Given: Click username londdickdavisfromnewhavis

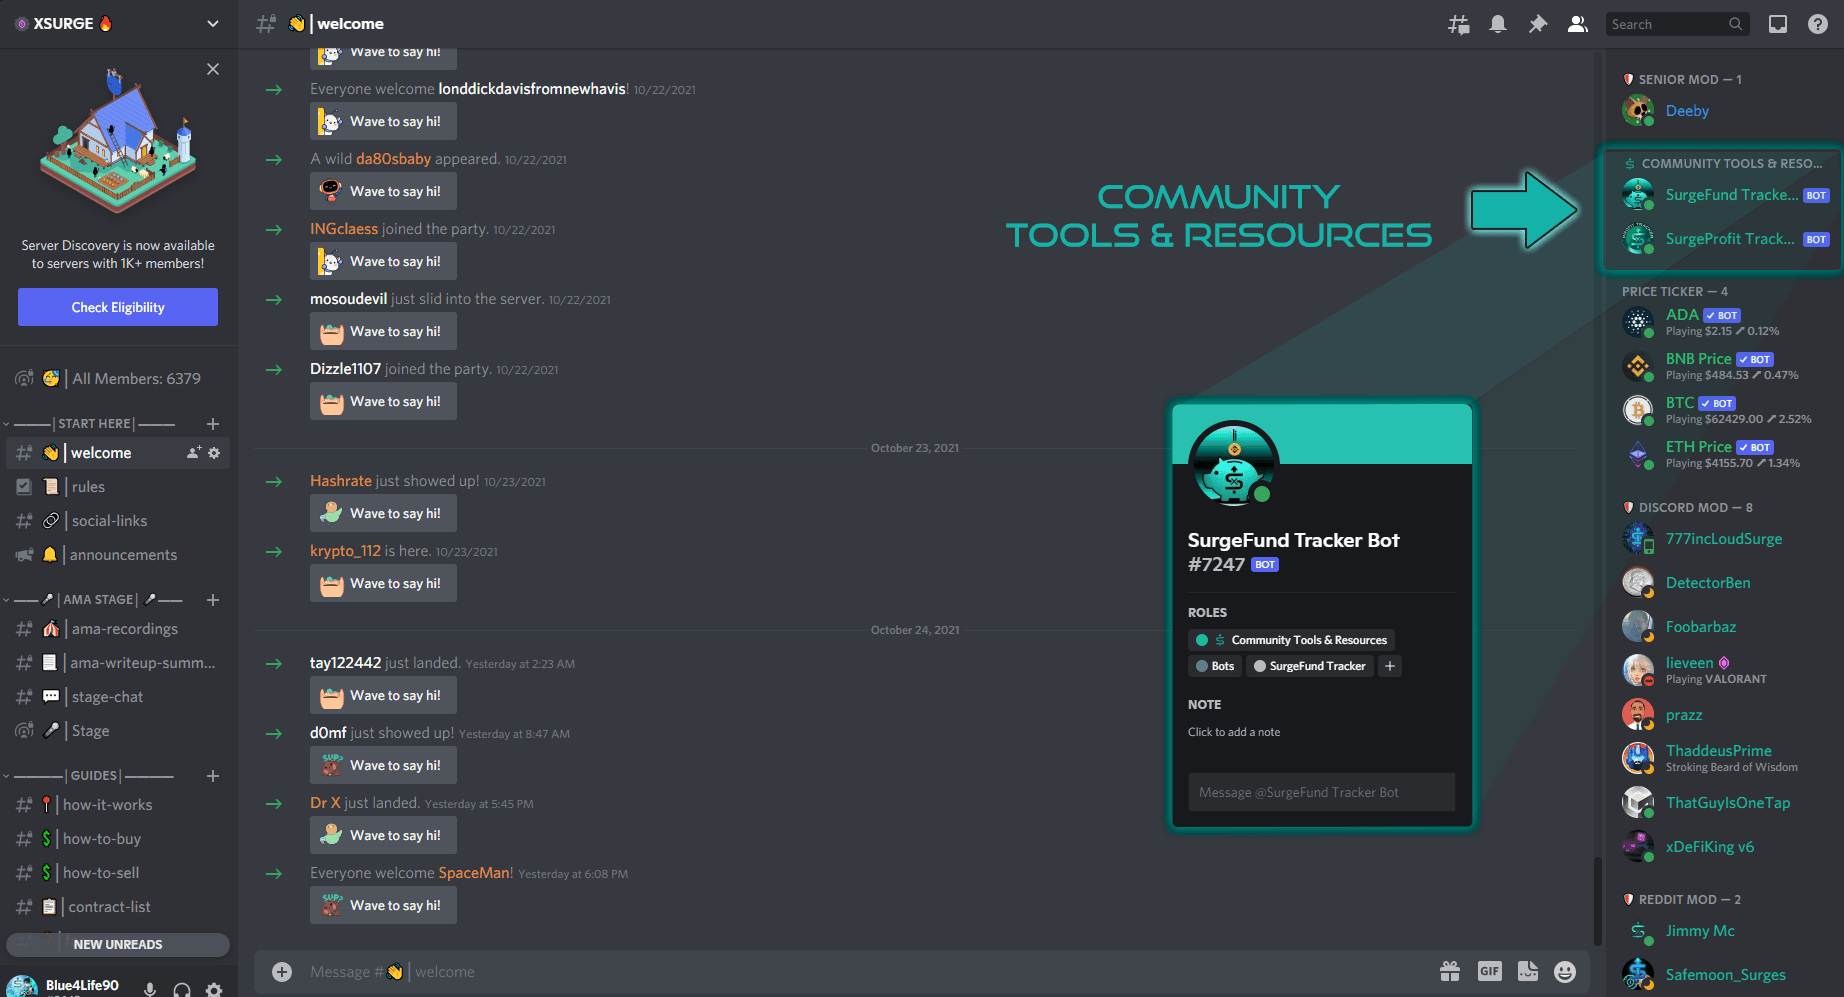Looking at the screenshot, I should (x=532, y=89).
